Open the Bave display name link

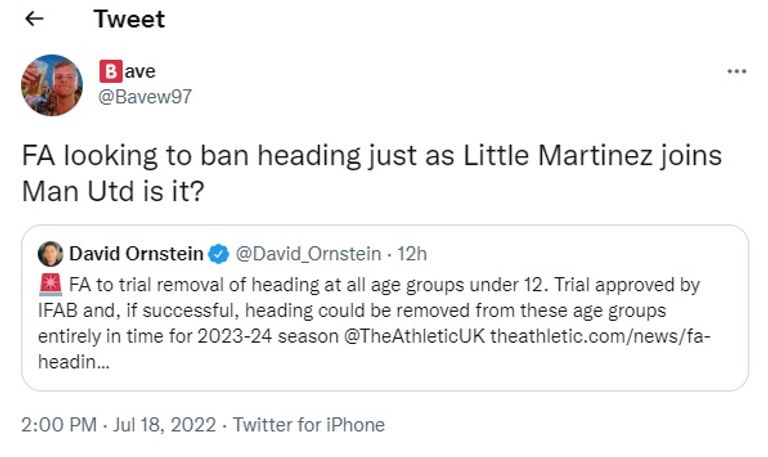141,72
